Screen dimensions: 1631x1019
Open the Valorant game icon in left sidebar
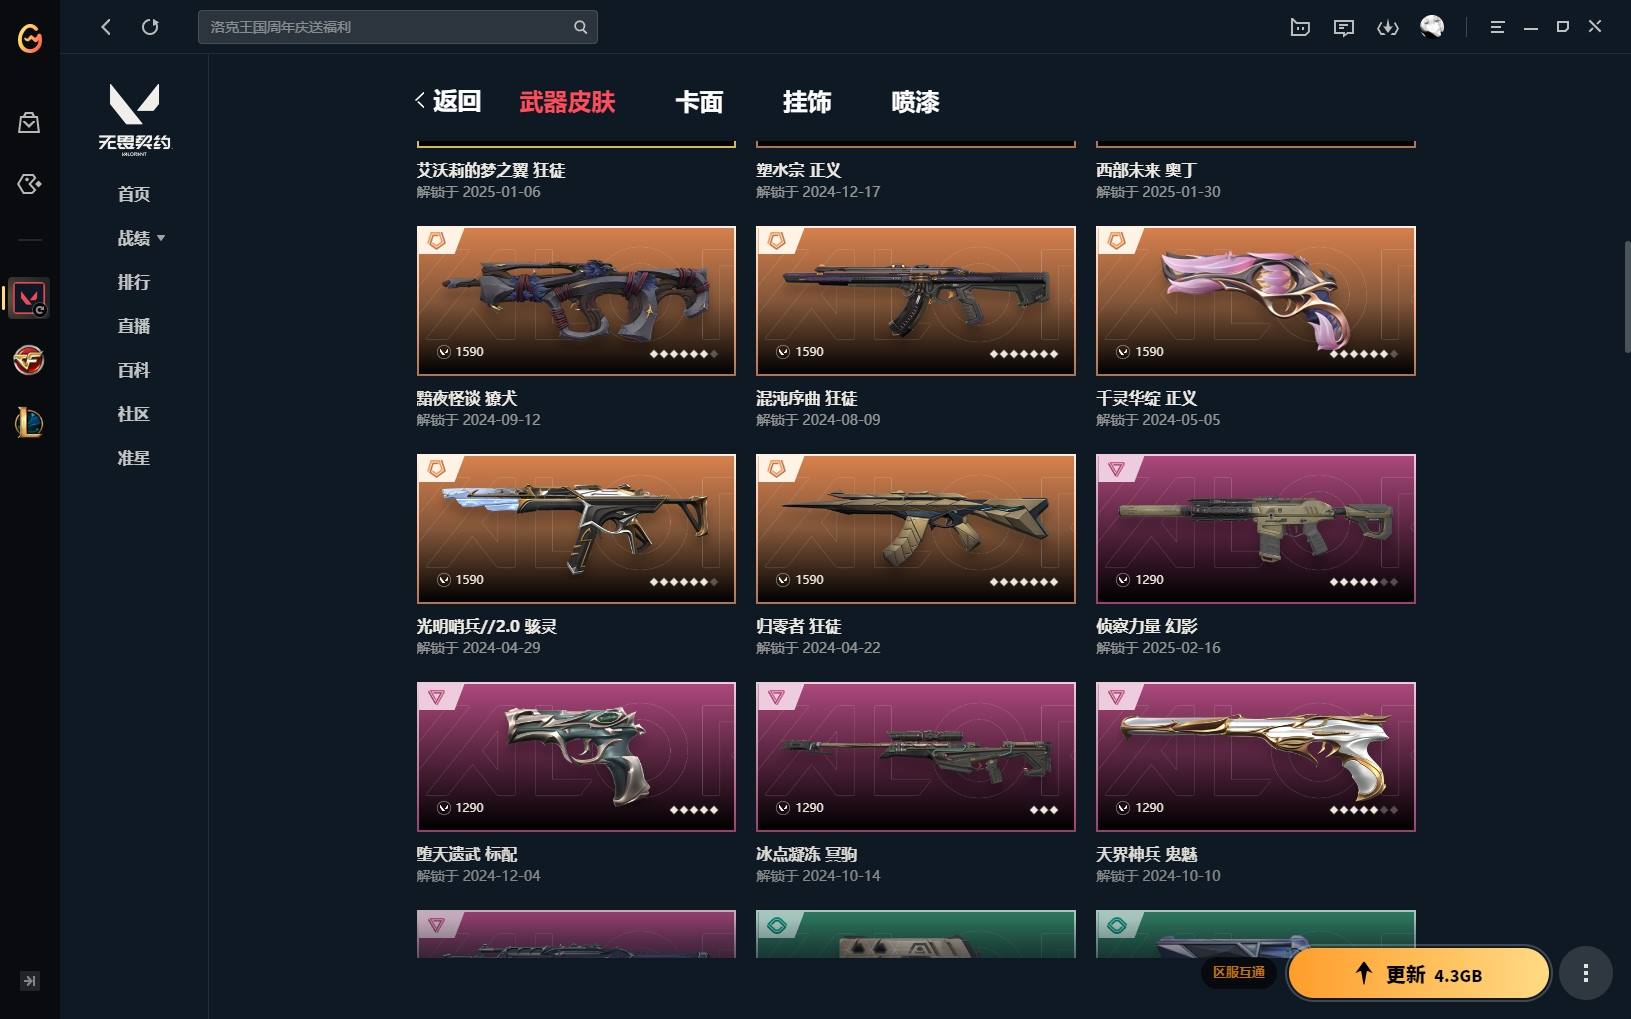pyautogui.click(x=29, y=297)
